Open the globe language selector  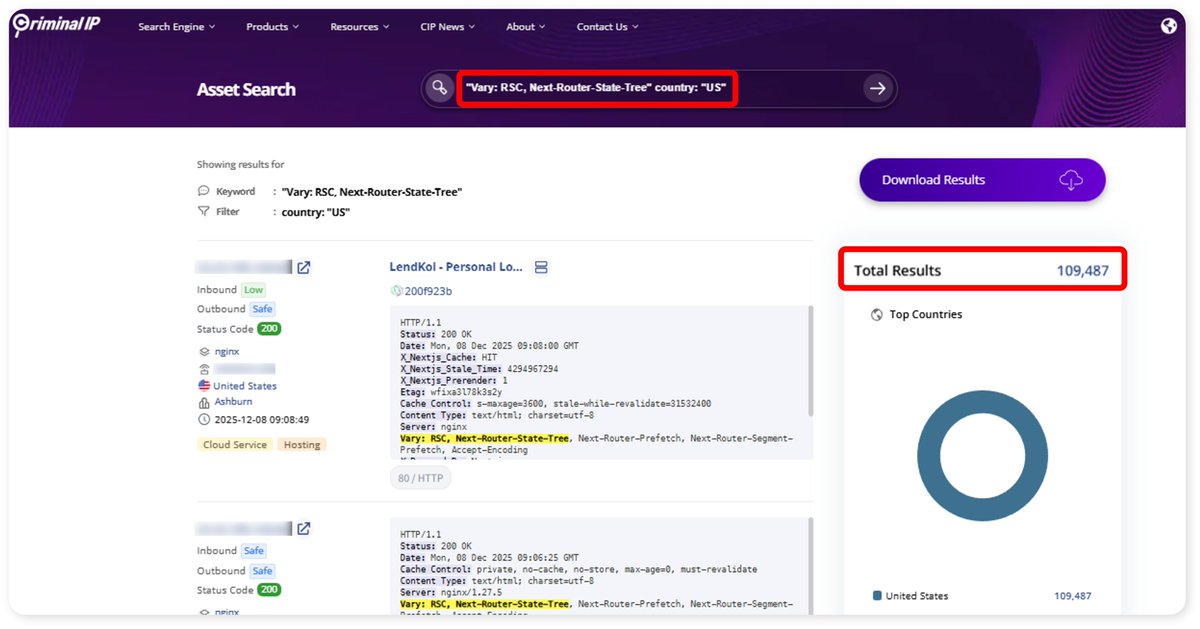pyautogui.click(x=1169, y=26)
